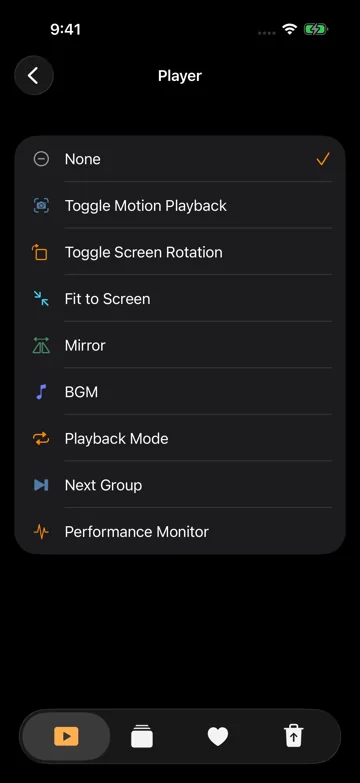Tap the back arrow button
Screen dimensions: 360x783
tap(34, 75)
